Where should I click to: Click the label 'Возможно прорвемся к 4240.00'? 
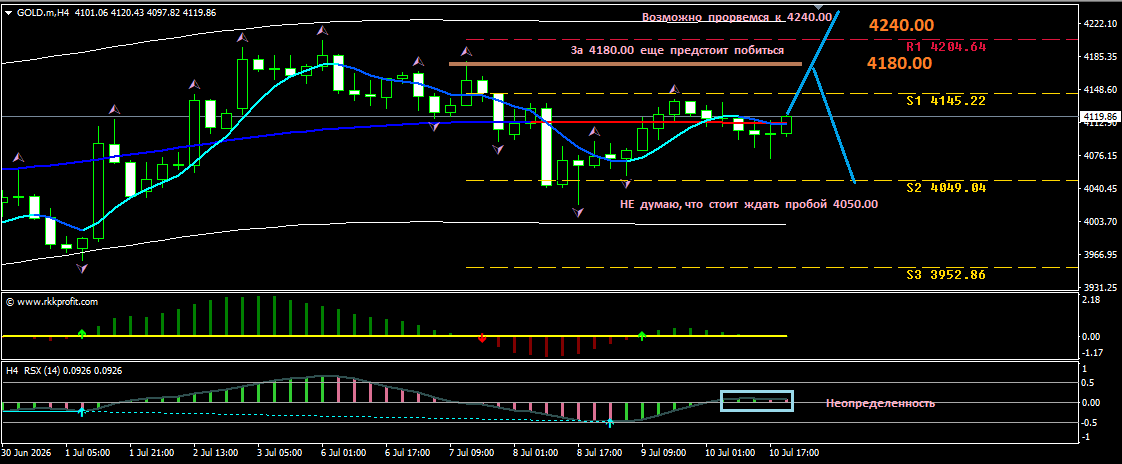(x=737, y=17)
